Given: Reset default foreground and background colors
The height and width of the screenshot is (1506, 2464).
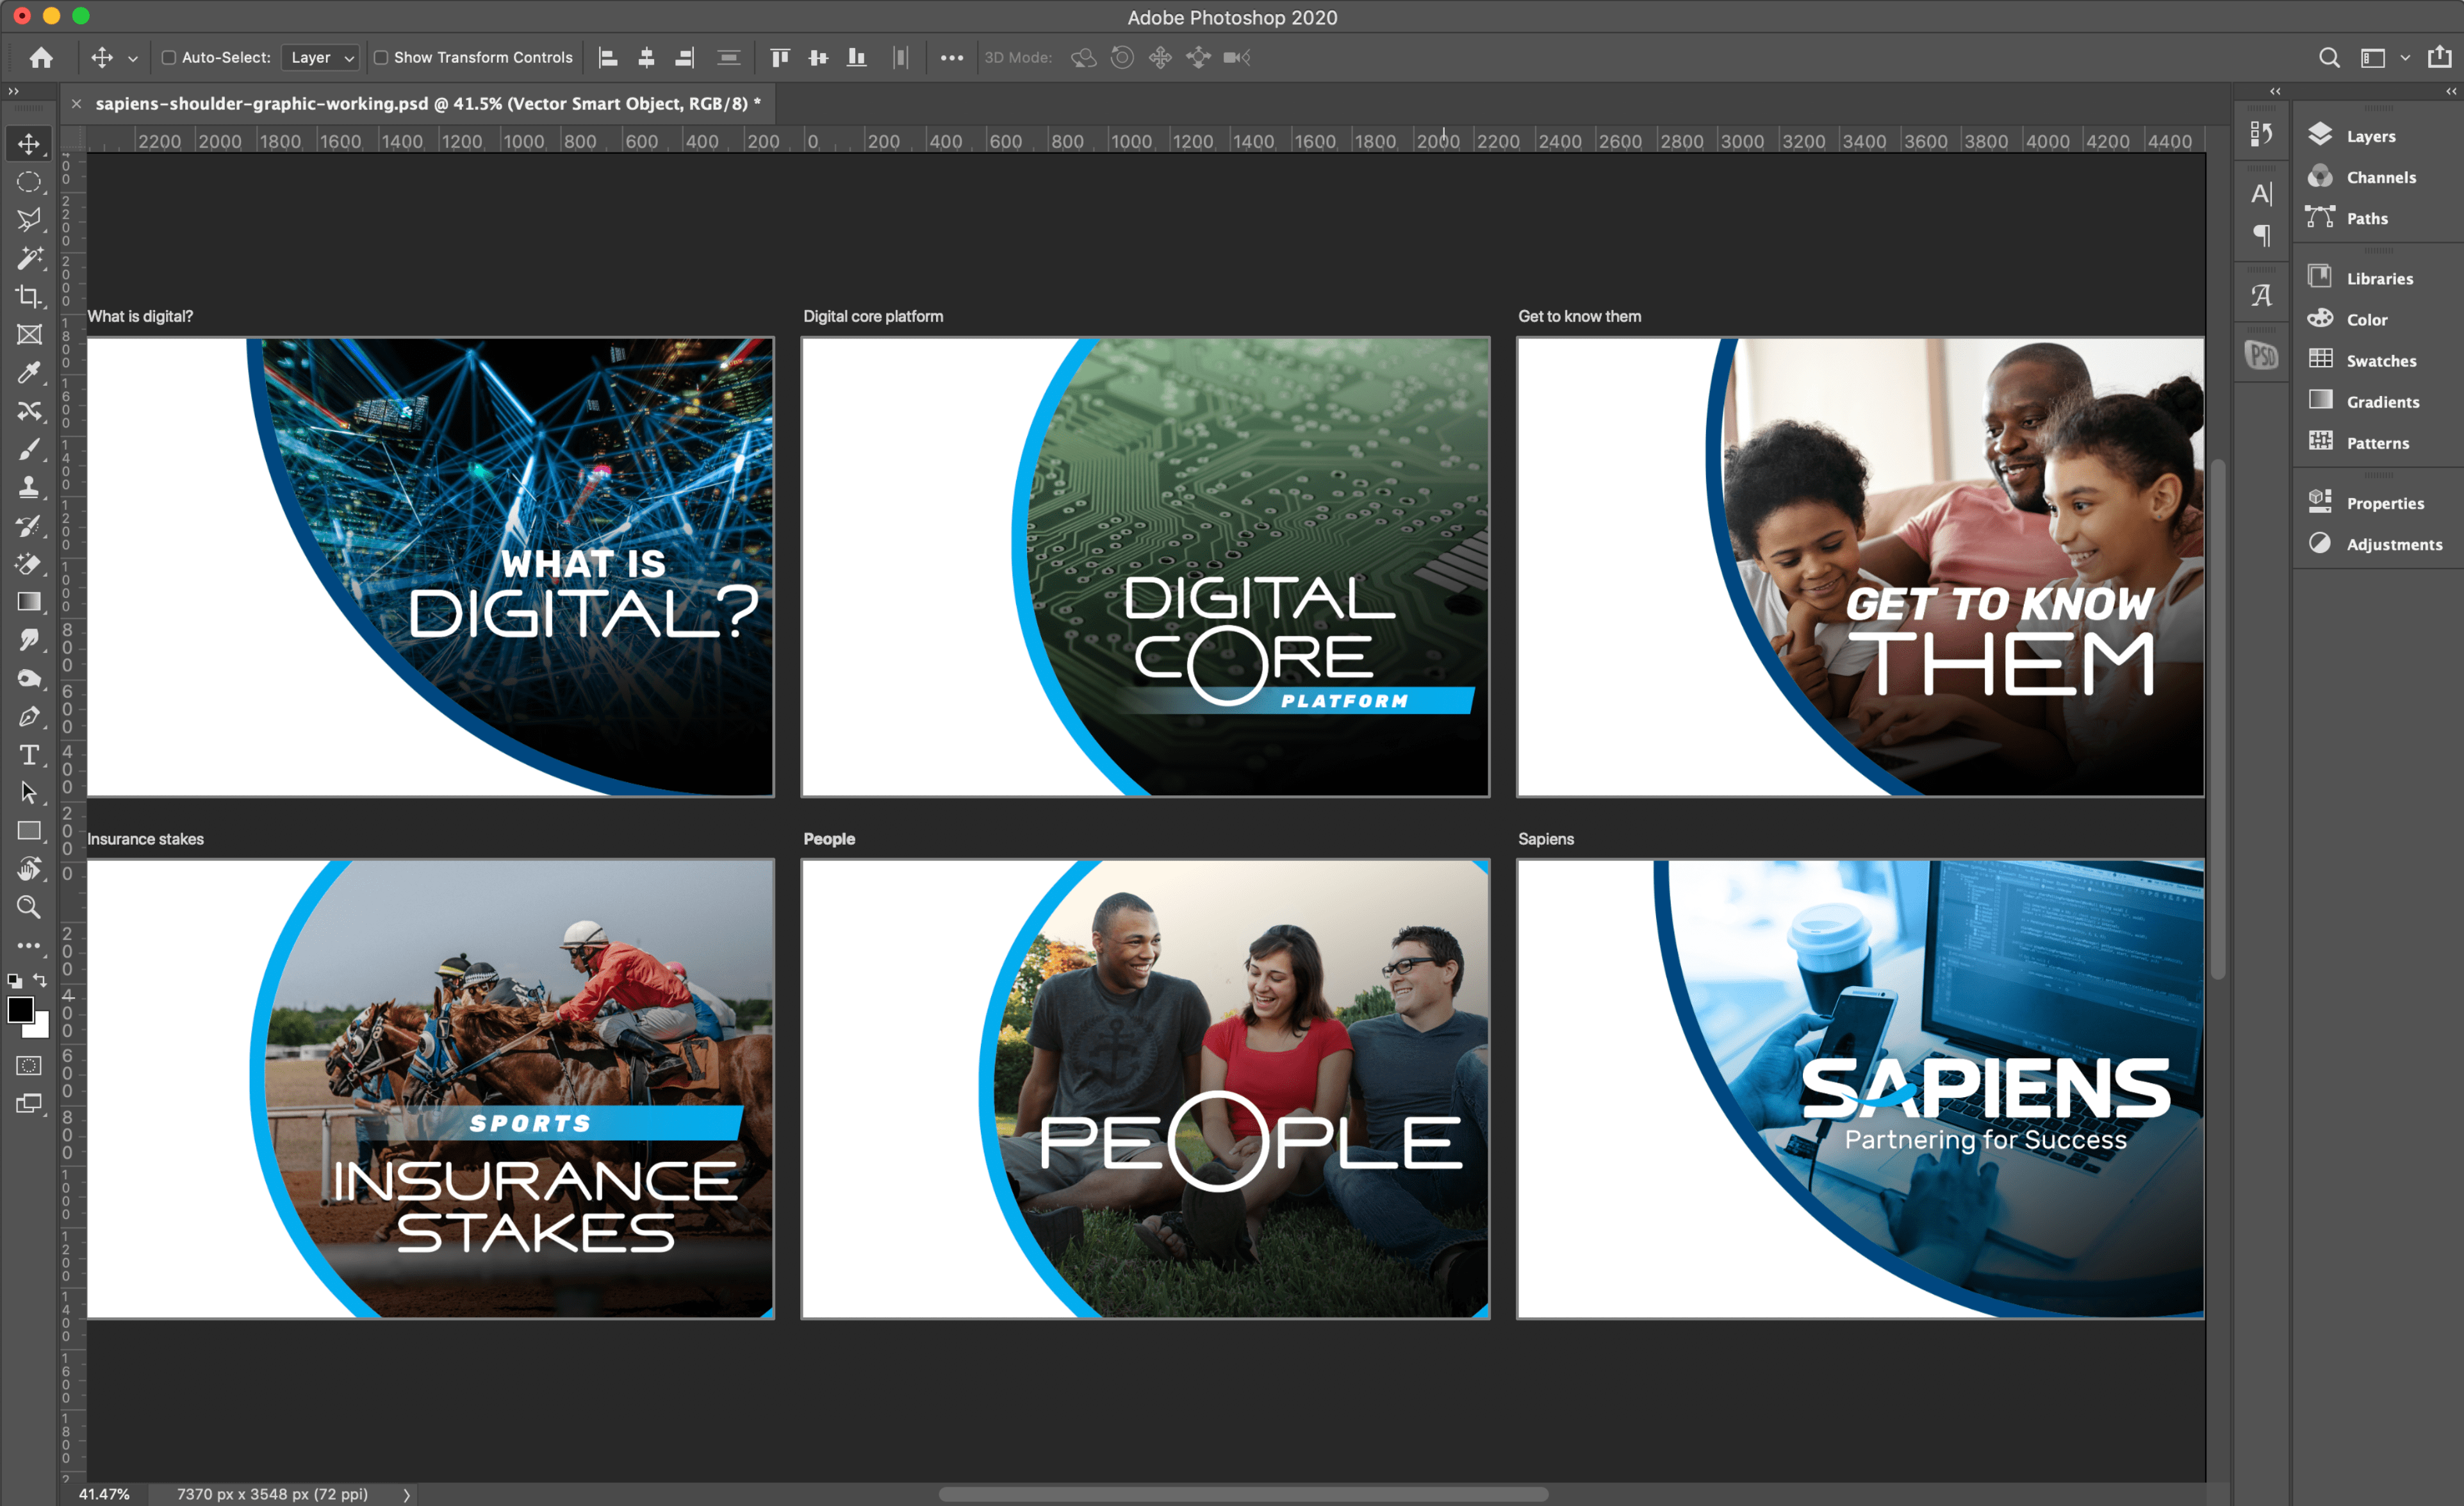Looking at the screenshot, I should click(x=14, y=981).
